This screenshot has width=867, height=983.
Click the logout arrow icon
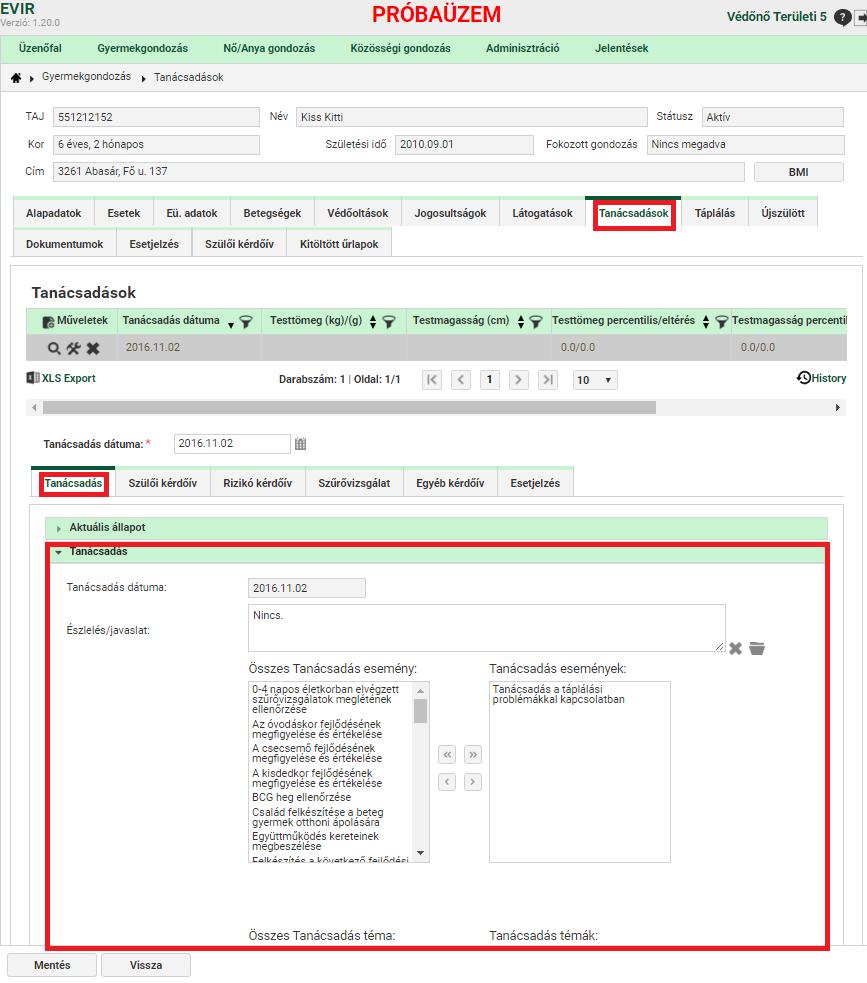(860, 18)
